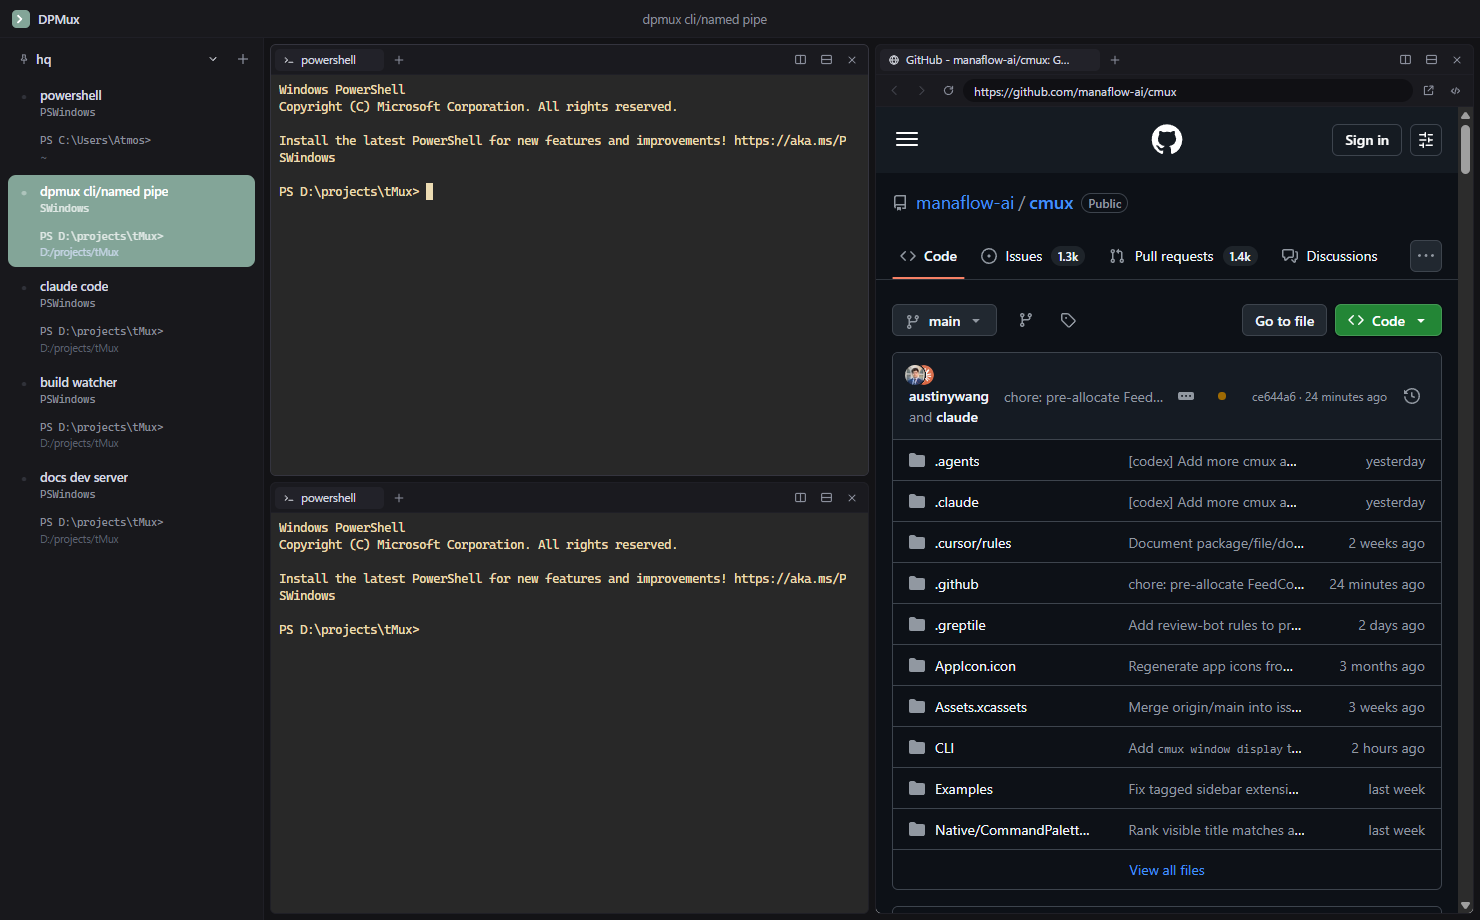Open the docs dev server session

[131, 508]
